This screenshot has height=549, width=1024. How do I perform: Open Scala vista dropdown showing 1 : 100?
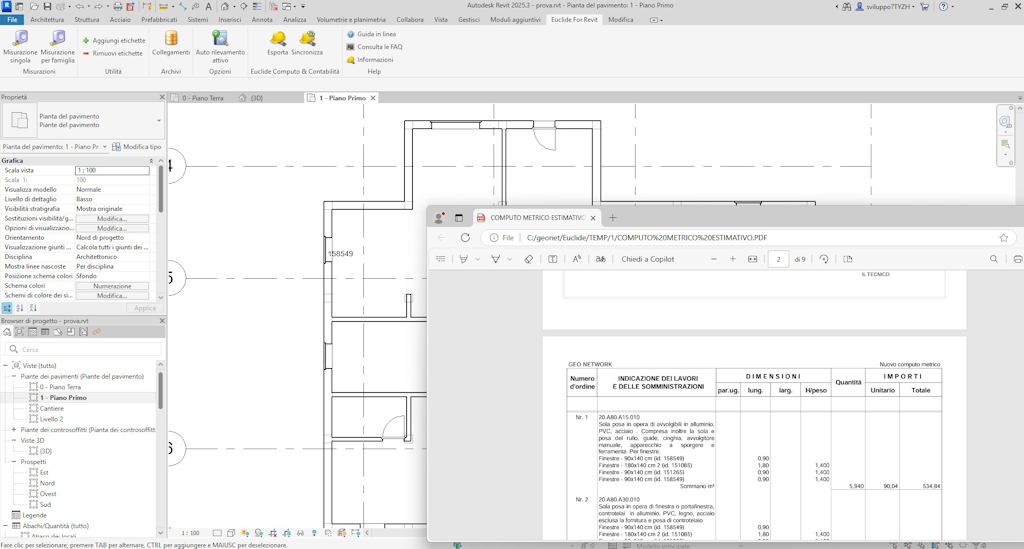112,171
